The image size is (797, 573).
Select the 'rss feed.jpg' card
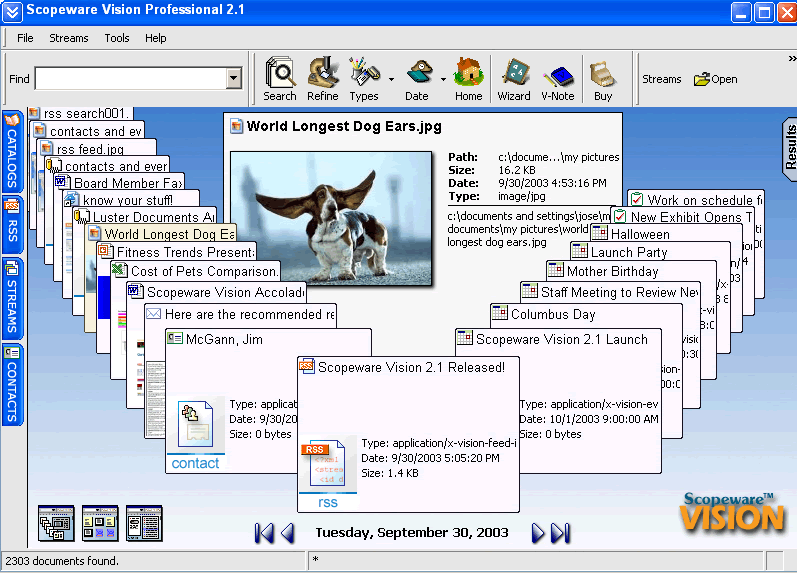(96, 149)
